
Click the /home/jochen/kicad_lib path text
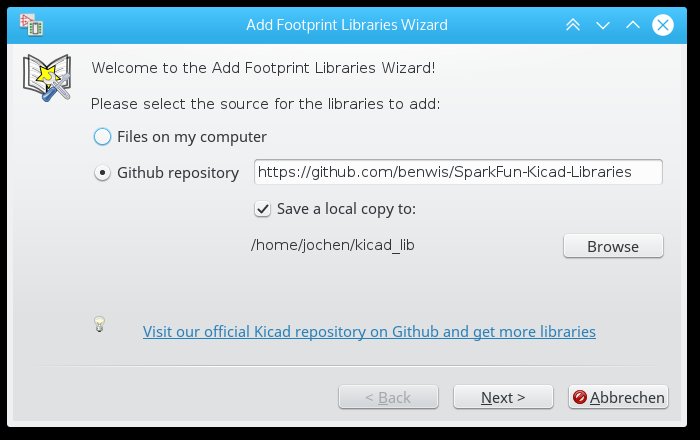333,245
